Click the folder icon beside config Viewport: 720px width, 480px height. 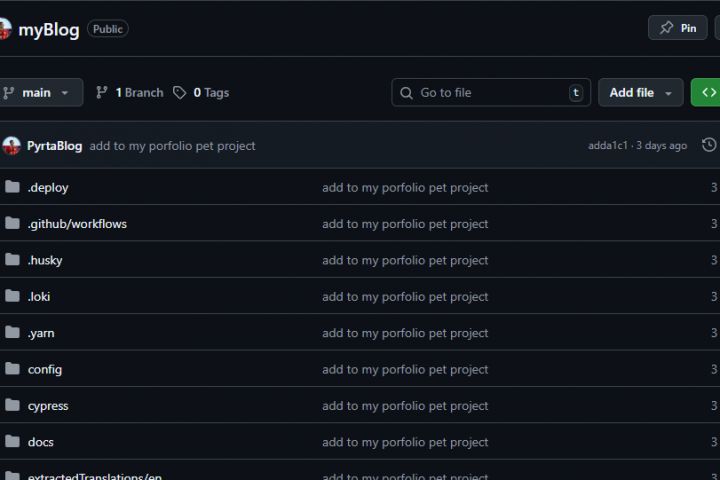pyautogui.click(x=12, y=369)
